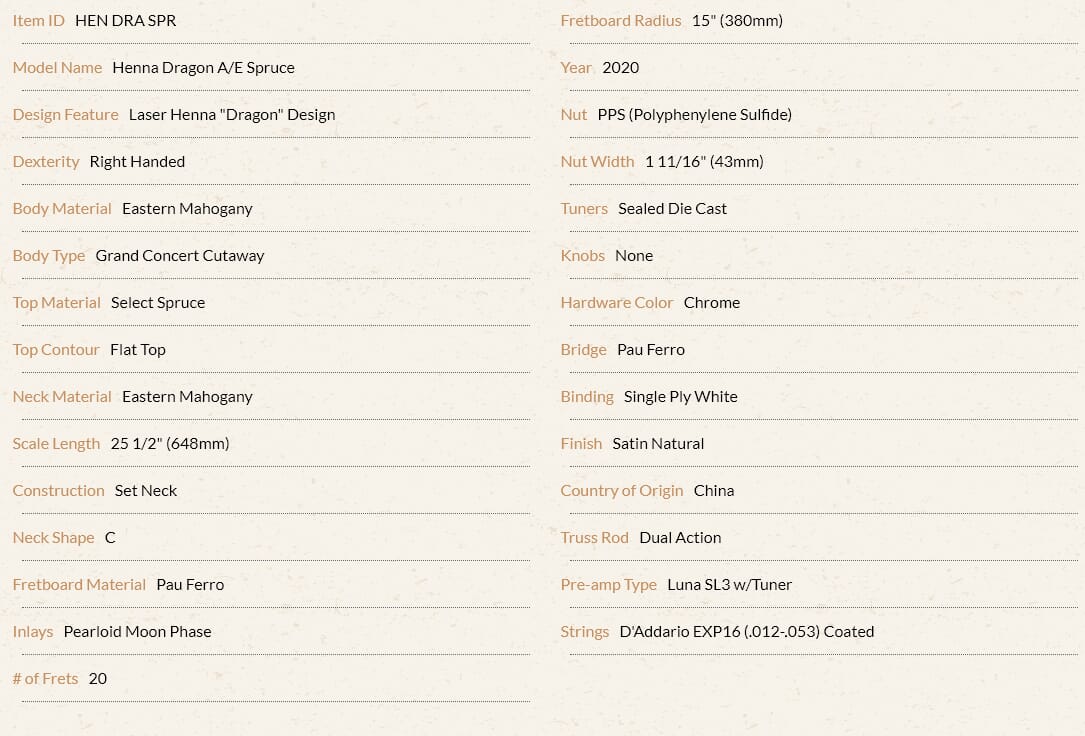Click the Fretboard Radius label

(621, 21)
